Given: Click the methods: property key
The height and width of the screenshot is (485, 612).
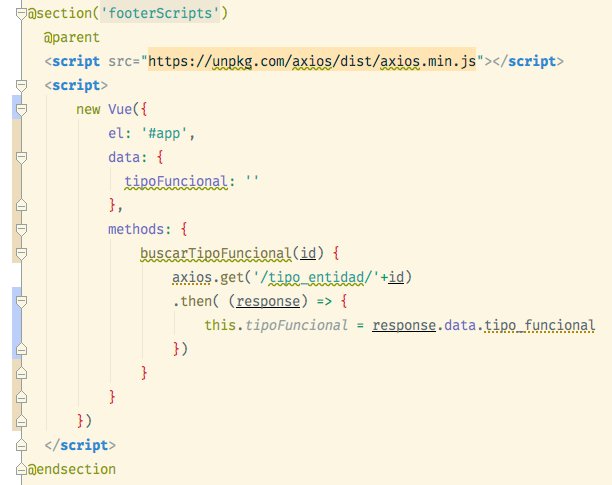Looking at the screenshot, I should pyautogui.click(x=140, y=229).
